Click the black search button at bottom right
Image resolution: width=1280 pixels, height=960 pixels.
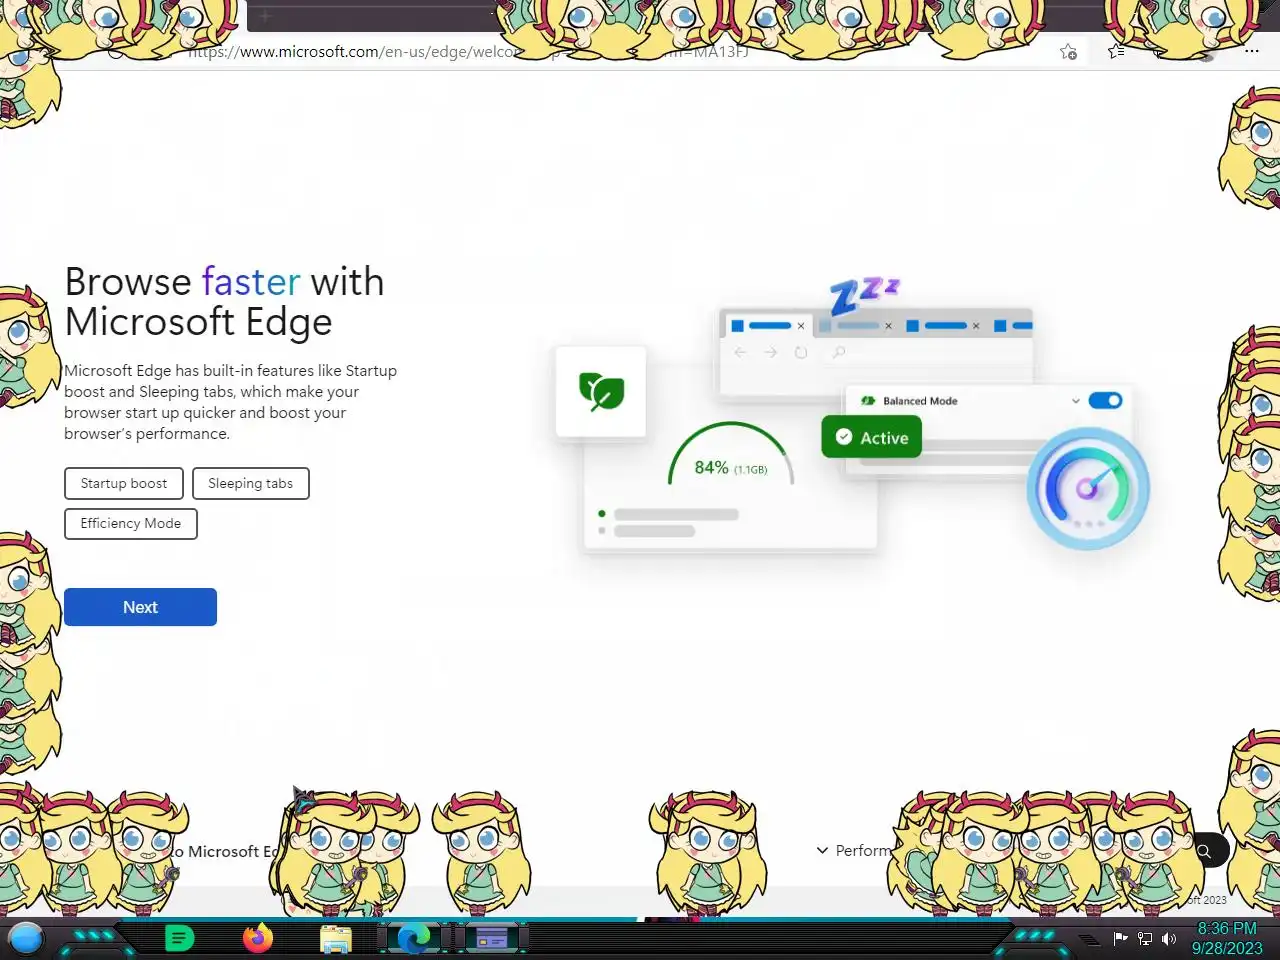point(1205,851)
